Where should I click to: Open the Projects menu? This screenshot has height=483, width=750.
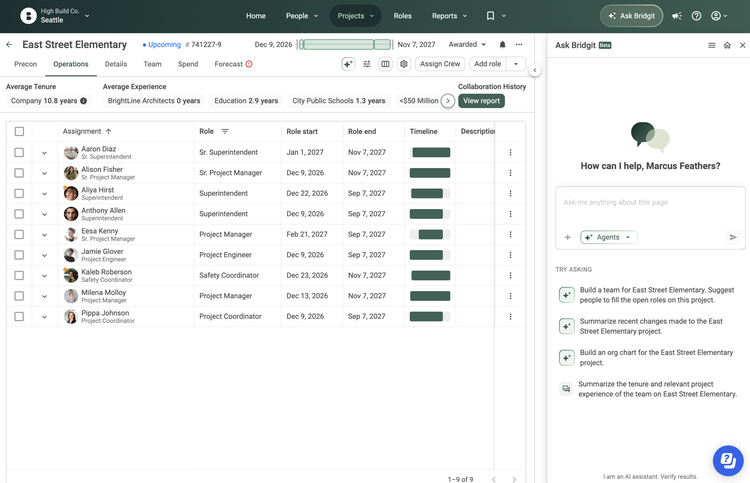pos(355,16)
